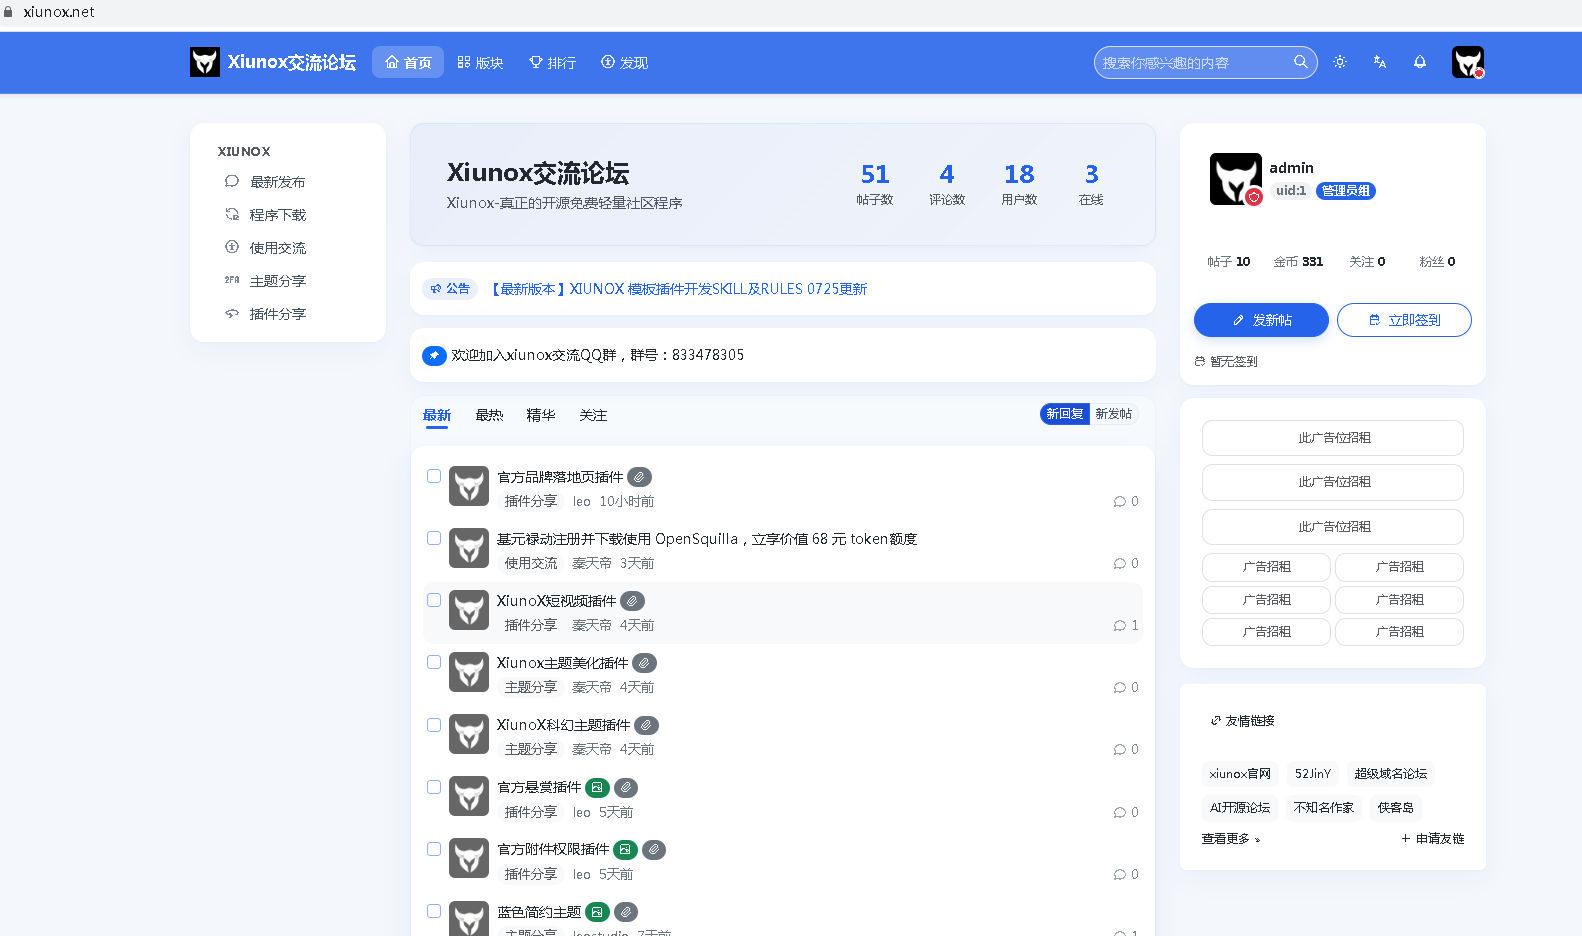Click the image icon on 官方悬赏插件
This screenshot has height=936, width=1582.
597,788
